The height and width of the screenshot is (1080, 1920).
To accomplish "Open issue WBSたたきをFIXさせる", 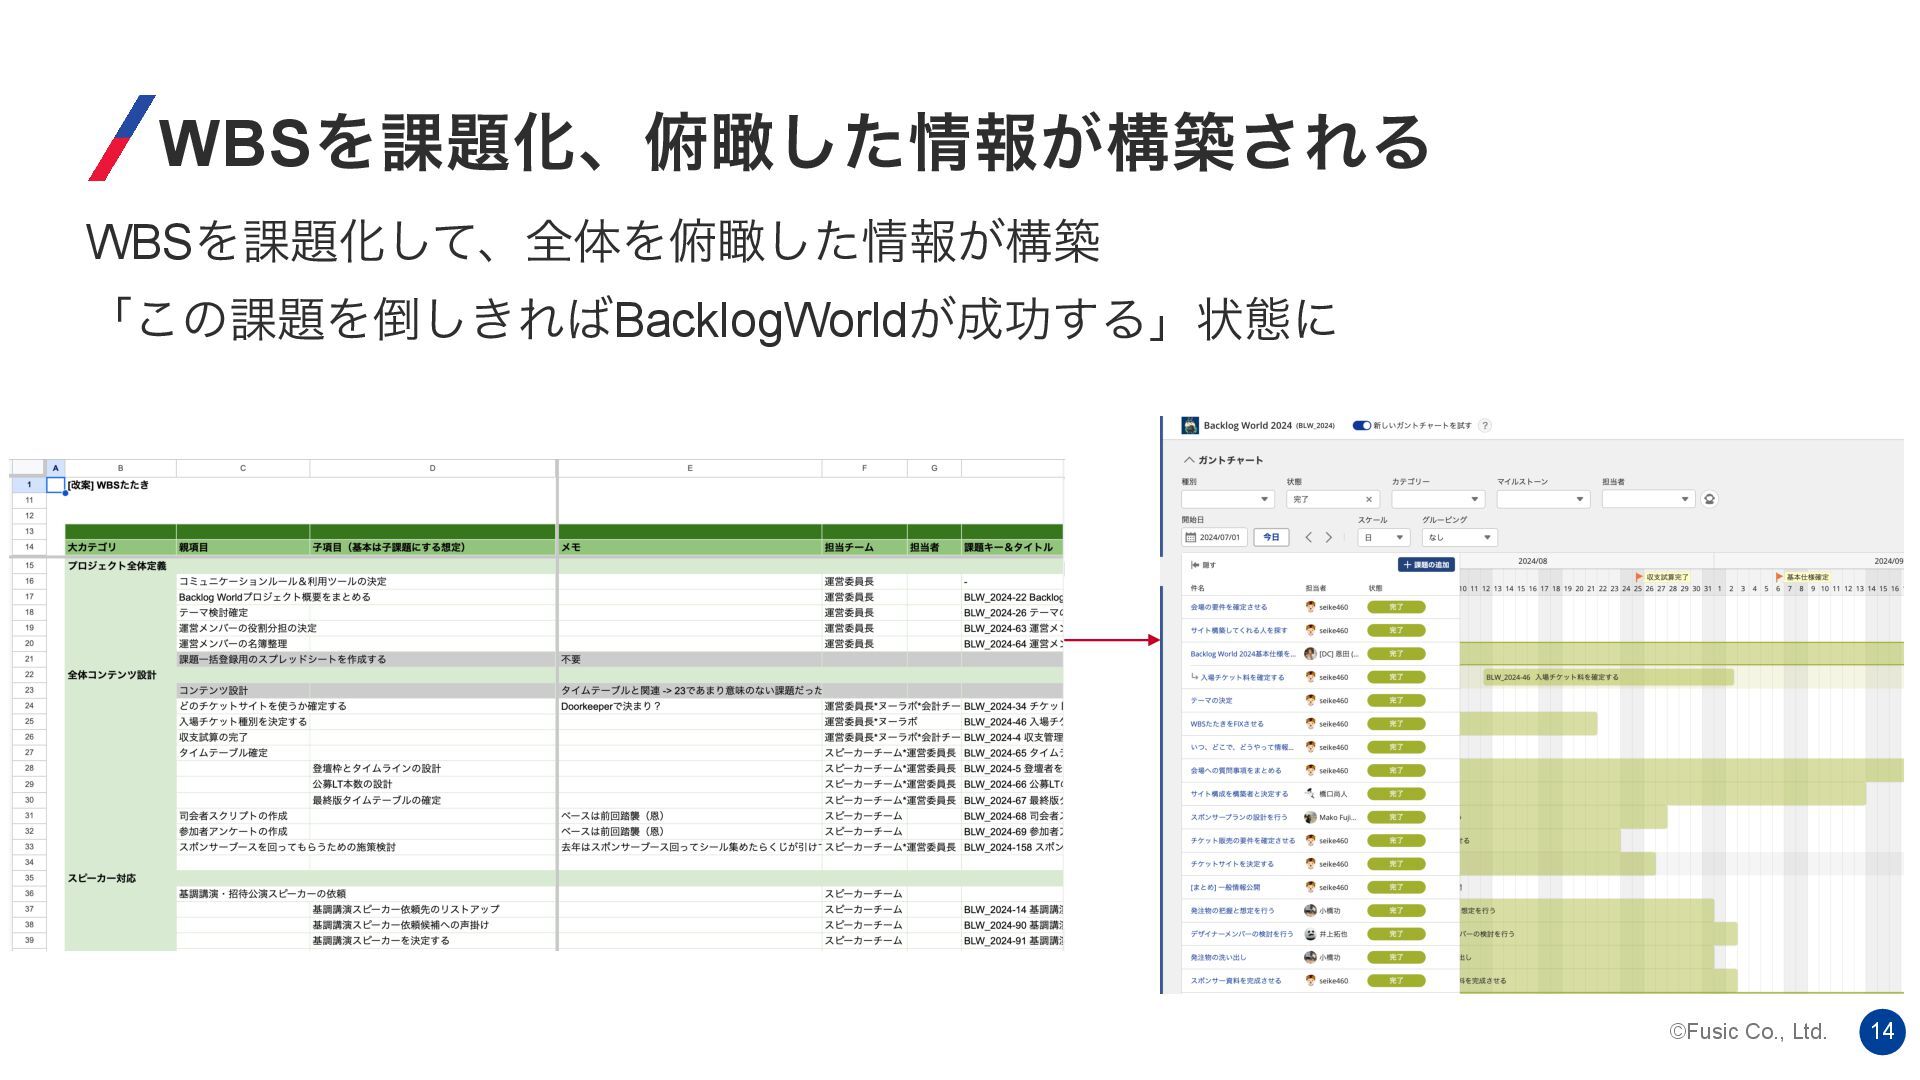I will pyautogui.click(x=1227, y=724).
